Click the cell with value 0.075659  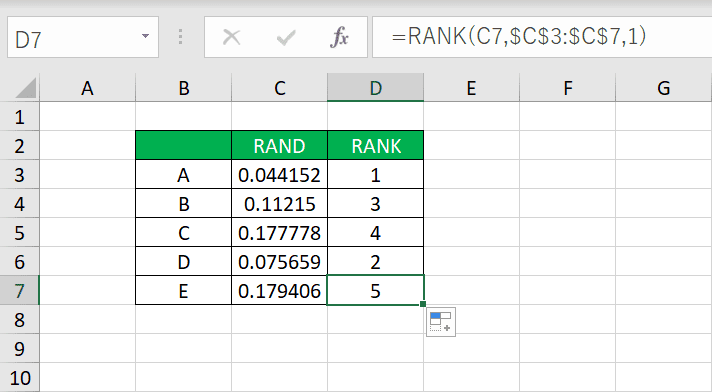(279, 262)
